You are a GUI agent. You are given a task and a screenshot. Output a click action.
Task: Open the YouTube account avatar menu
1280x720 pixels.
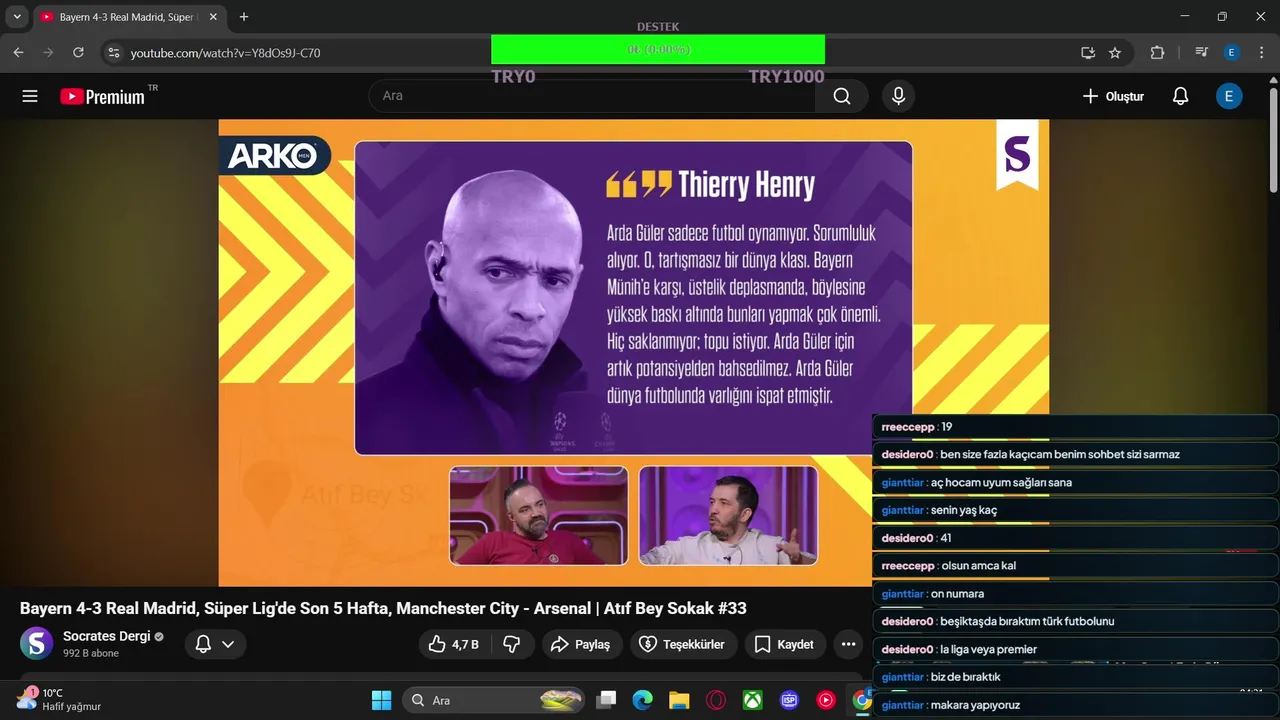[x=1229, y=96]
